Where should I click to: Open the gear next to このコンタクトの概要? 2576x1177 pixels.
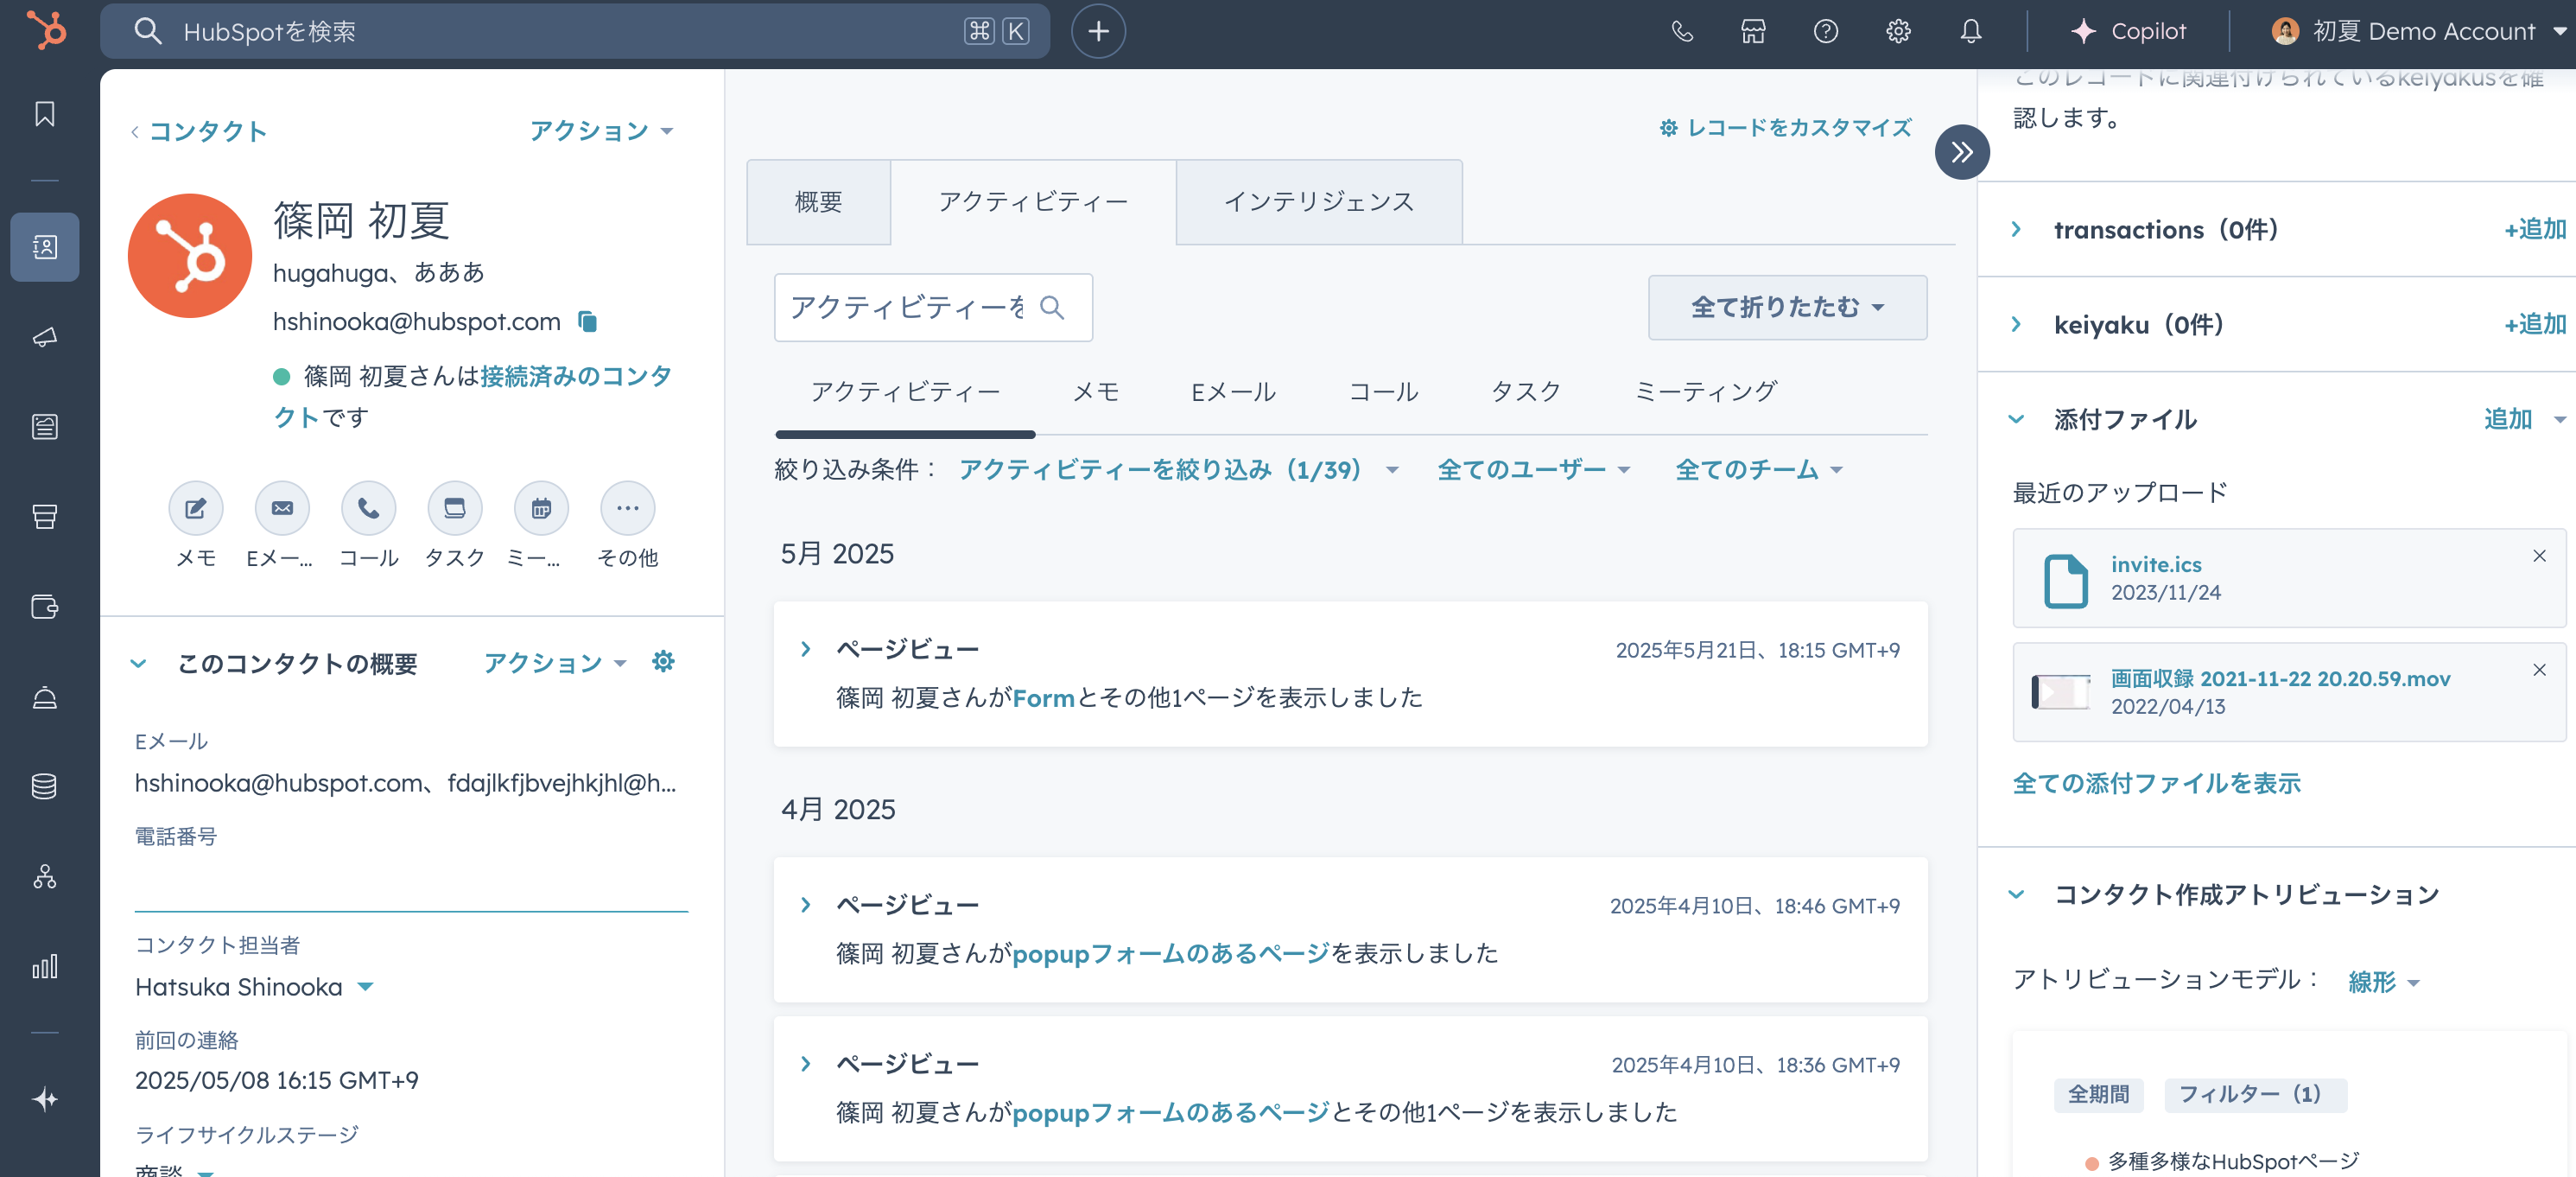(663, 662)
